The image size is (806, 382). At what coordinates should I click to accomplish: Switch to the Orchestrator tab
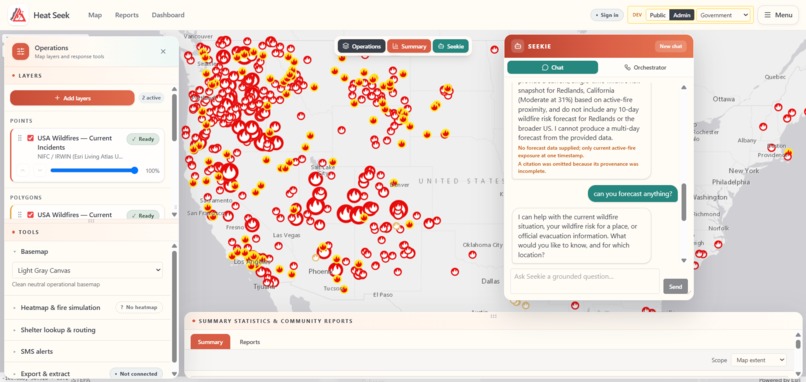click(x=645, y=67)
